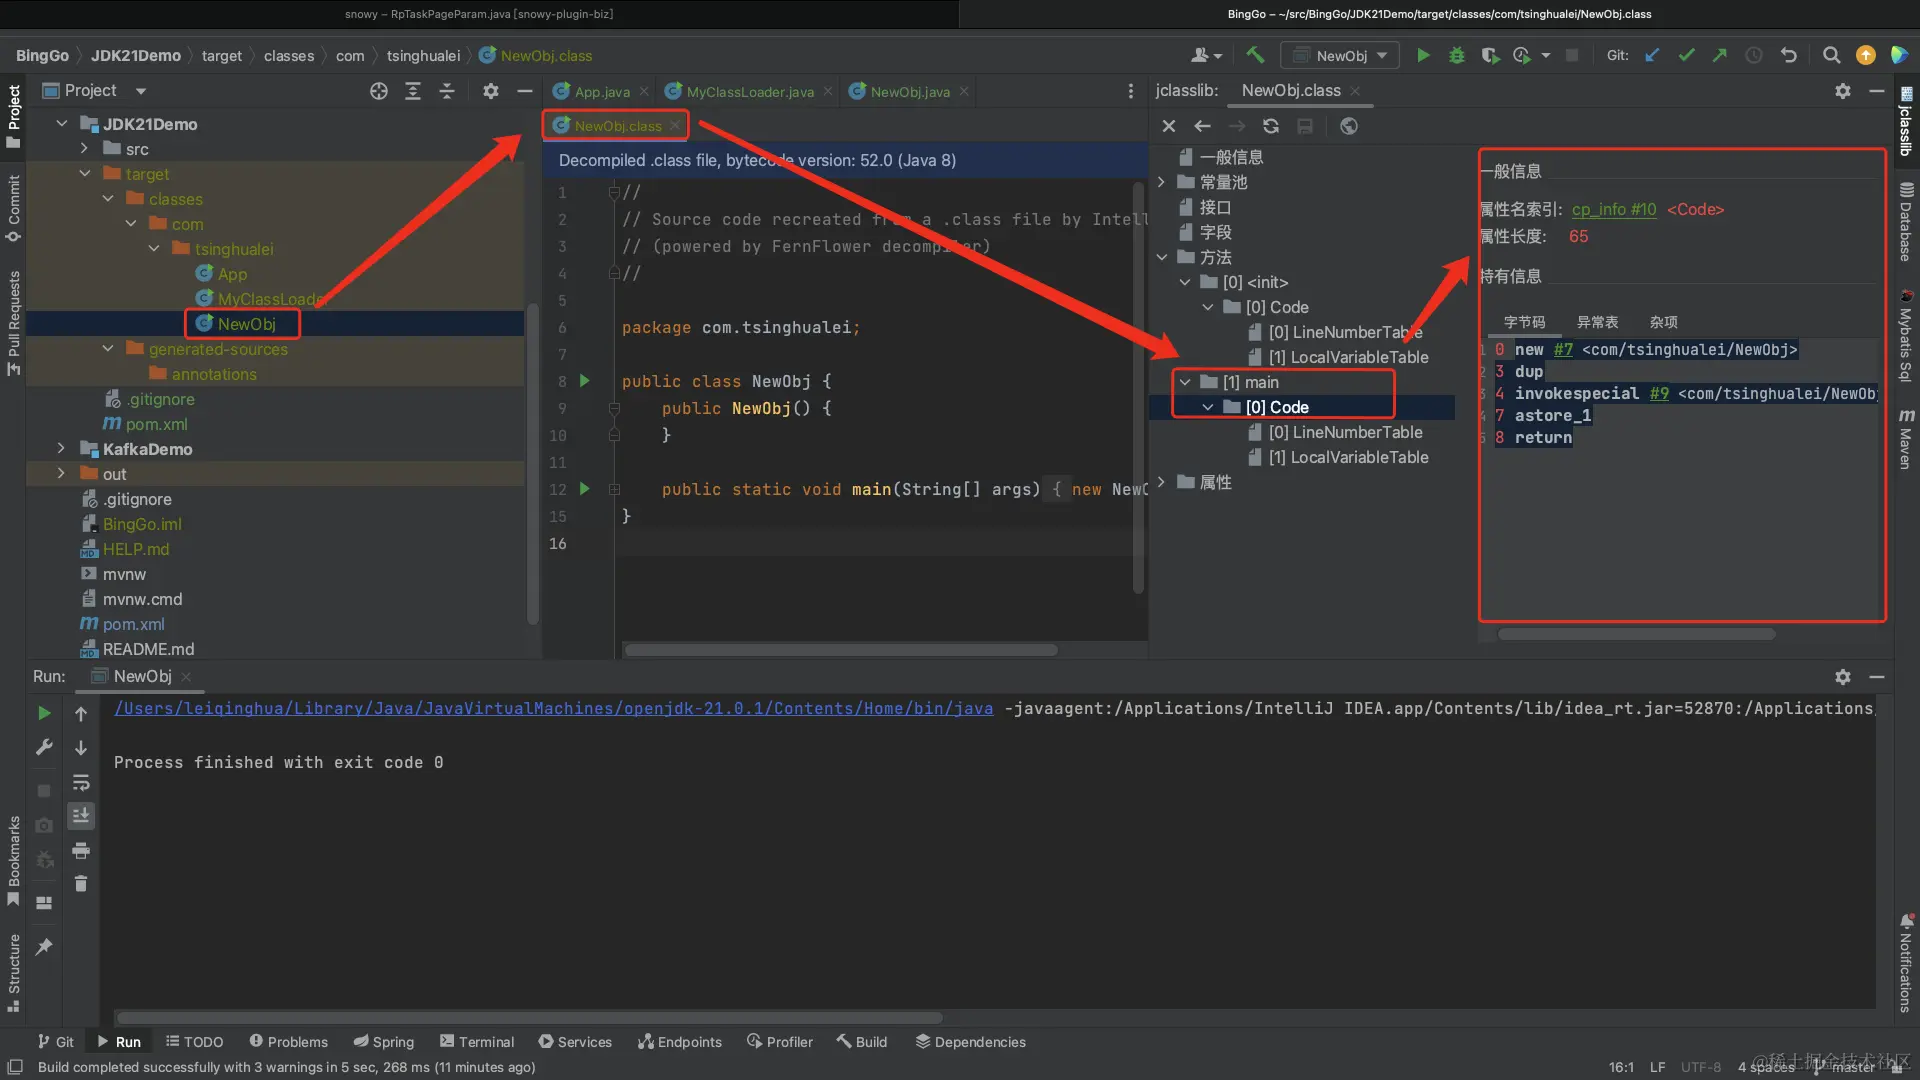Click the Debug bug icon in the toolbar
The height and width of the screenshot is (1080, 1920).
(1457, 56)
